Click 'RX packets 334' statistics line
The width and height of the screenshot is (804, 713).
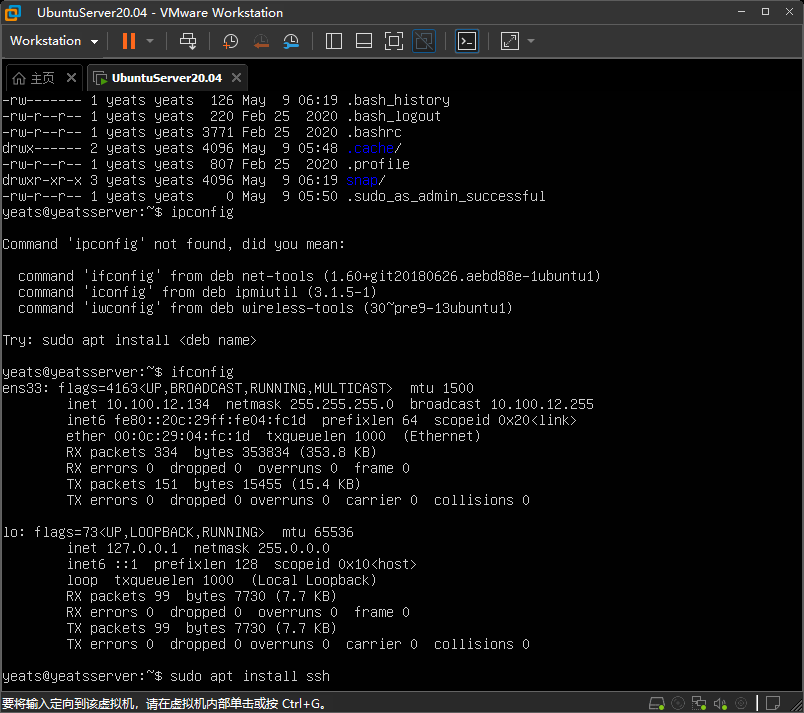[222, 452]
